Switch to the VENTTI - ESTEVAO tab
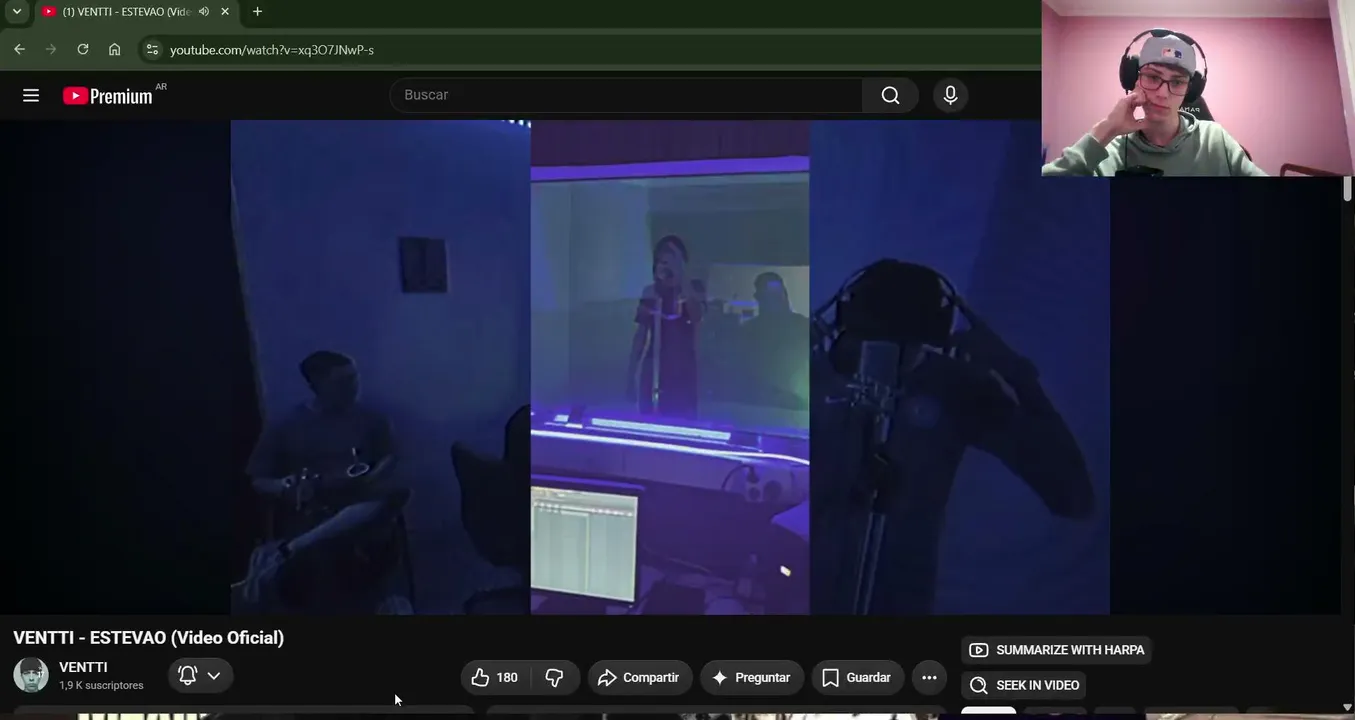This screenshot has width=1355, height=720. (x=125, y=12)
